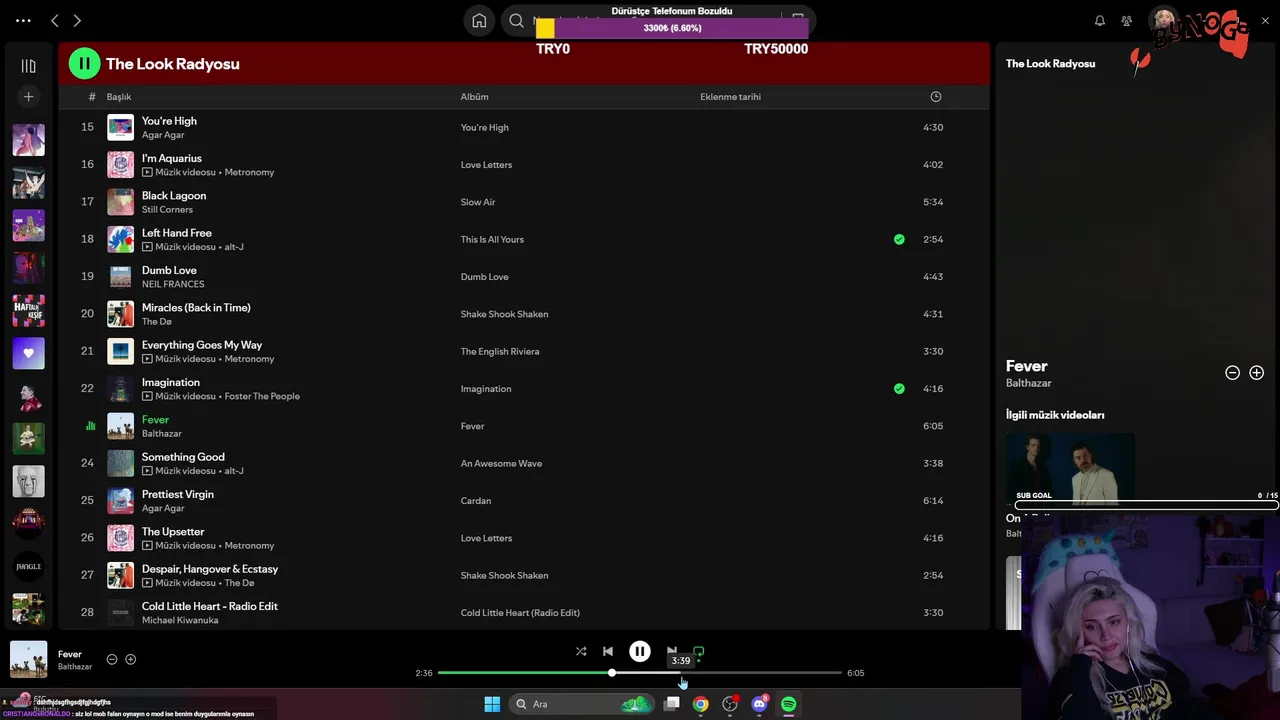Image resolution: width=1280 pixels, height=720 pixels.
Task: Sort tracks by the Eklenme tarihi column
Action: tap(730, 97)
